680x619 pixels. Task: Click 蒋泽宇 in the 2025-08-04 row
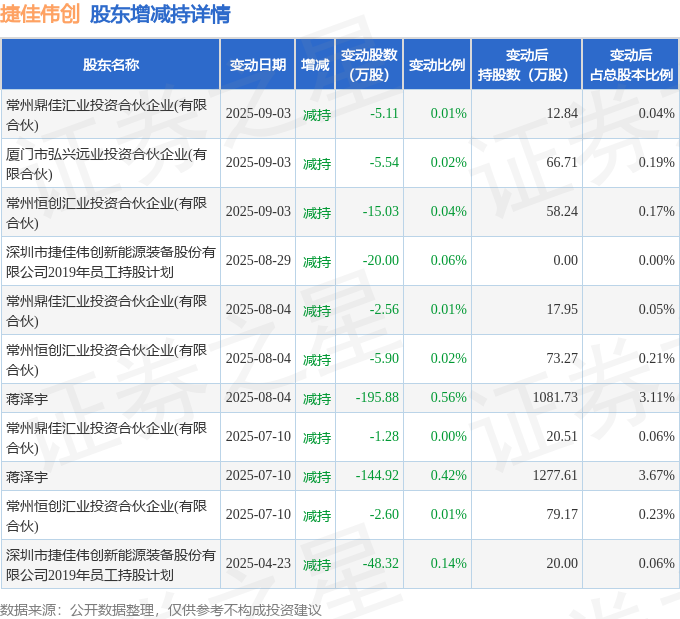27,398
